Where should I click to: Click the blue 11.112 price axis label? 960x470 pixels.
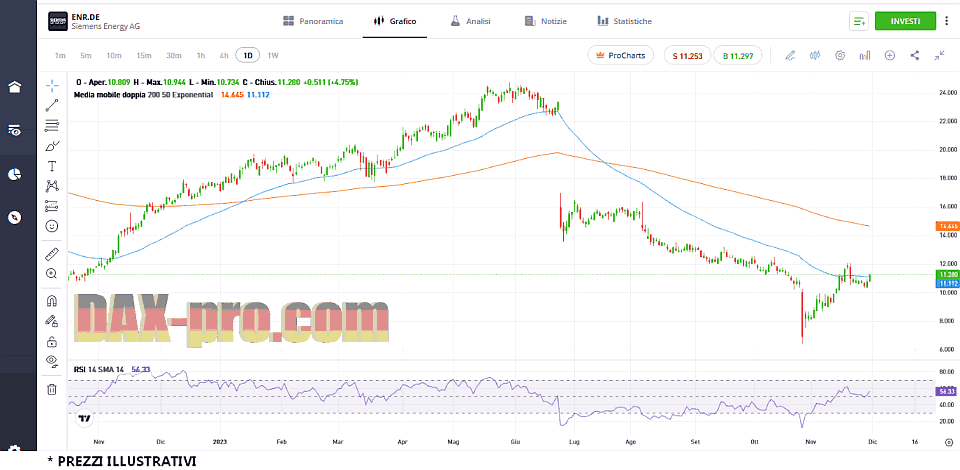[948, 283]
